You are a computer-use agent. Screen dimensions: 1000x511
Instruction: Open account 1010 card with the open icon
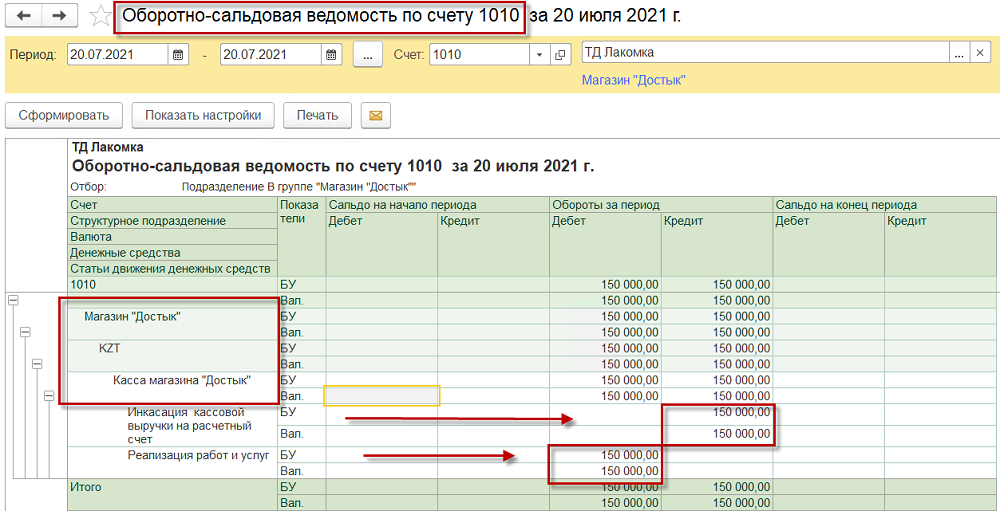(x=561, y=54)
